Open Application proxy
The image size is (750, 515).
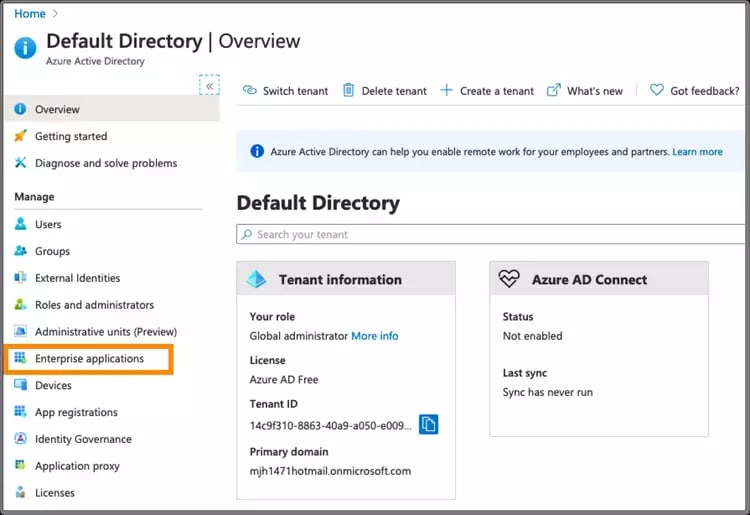[x=77, y=466]
